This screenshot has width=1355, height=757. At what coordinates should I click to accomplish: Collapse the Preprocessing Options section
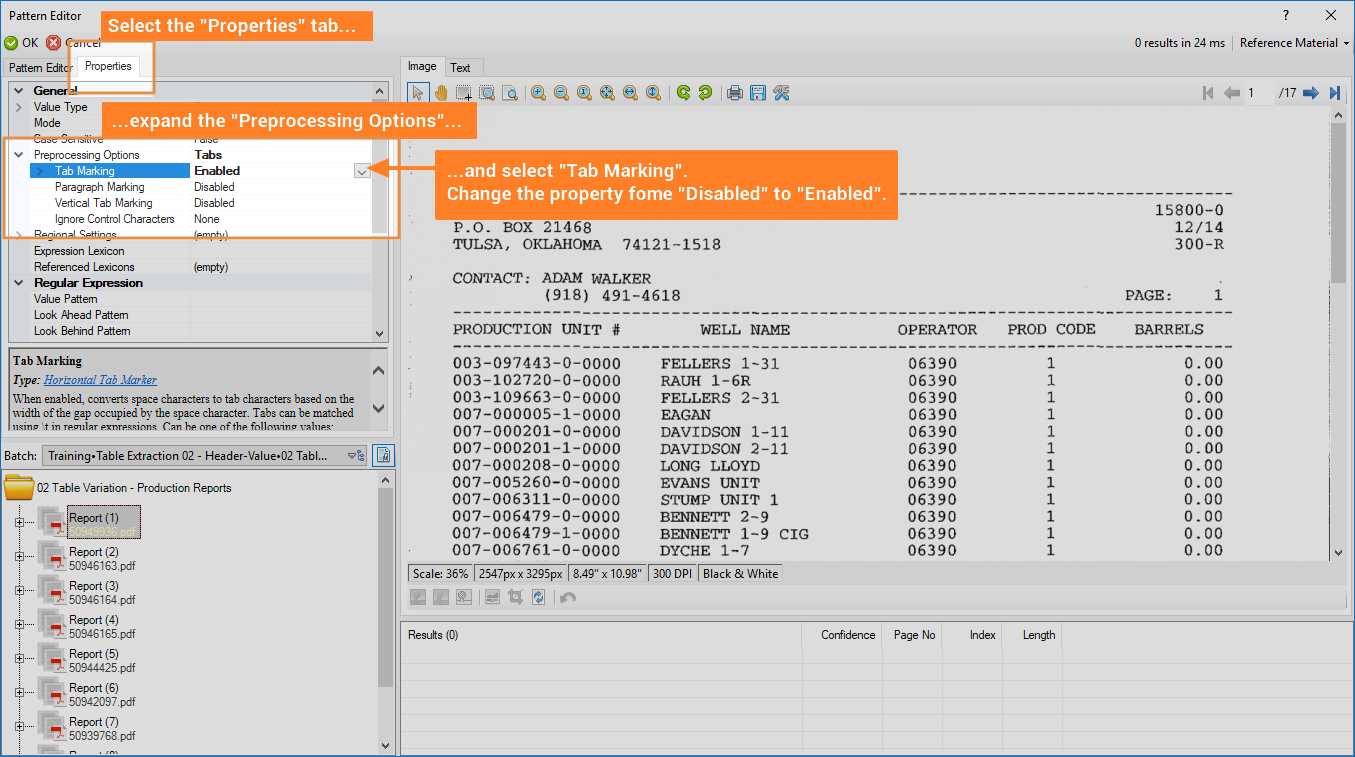click(x=19, y=155)
